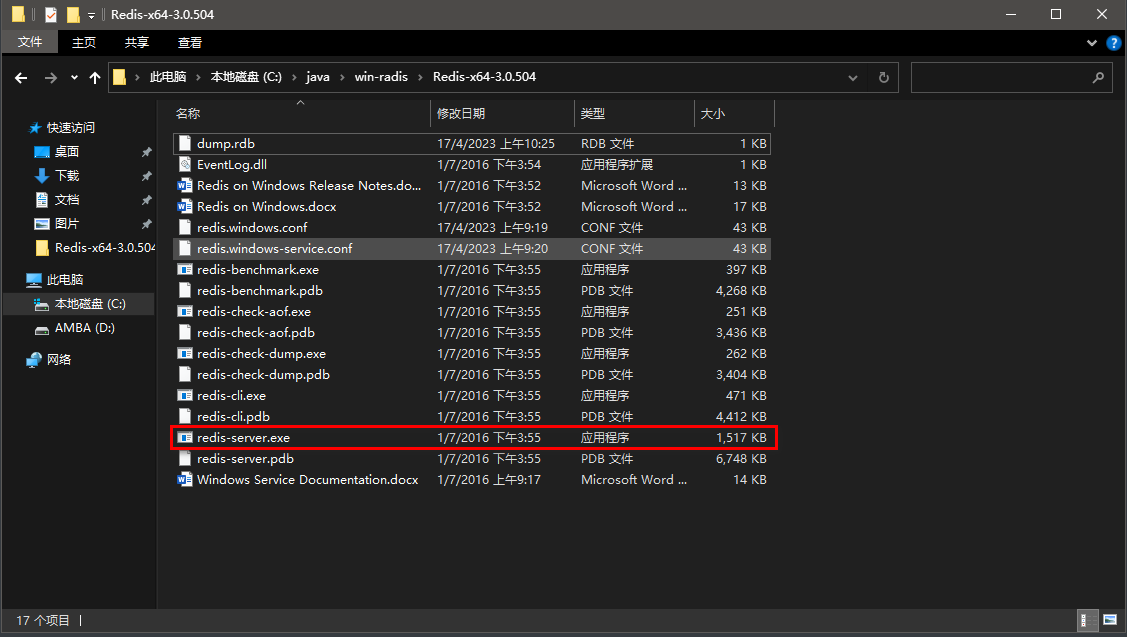Select Windows Service Documentation.docx Word icon
Screen dimensions: 1127x637
click(185, 480)
